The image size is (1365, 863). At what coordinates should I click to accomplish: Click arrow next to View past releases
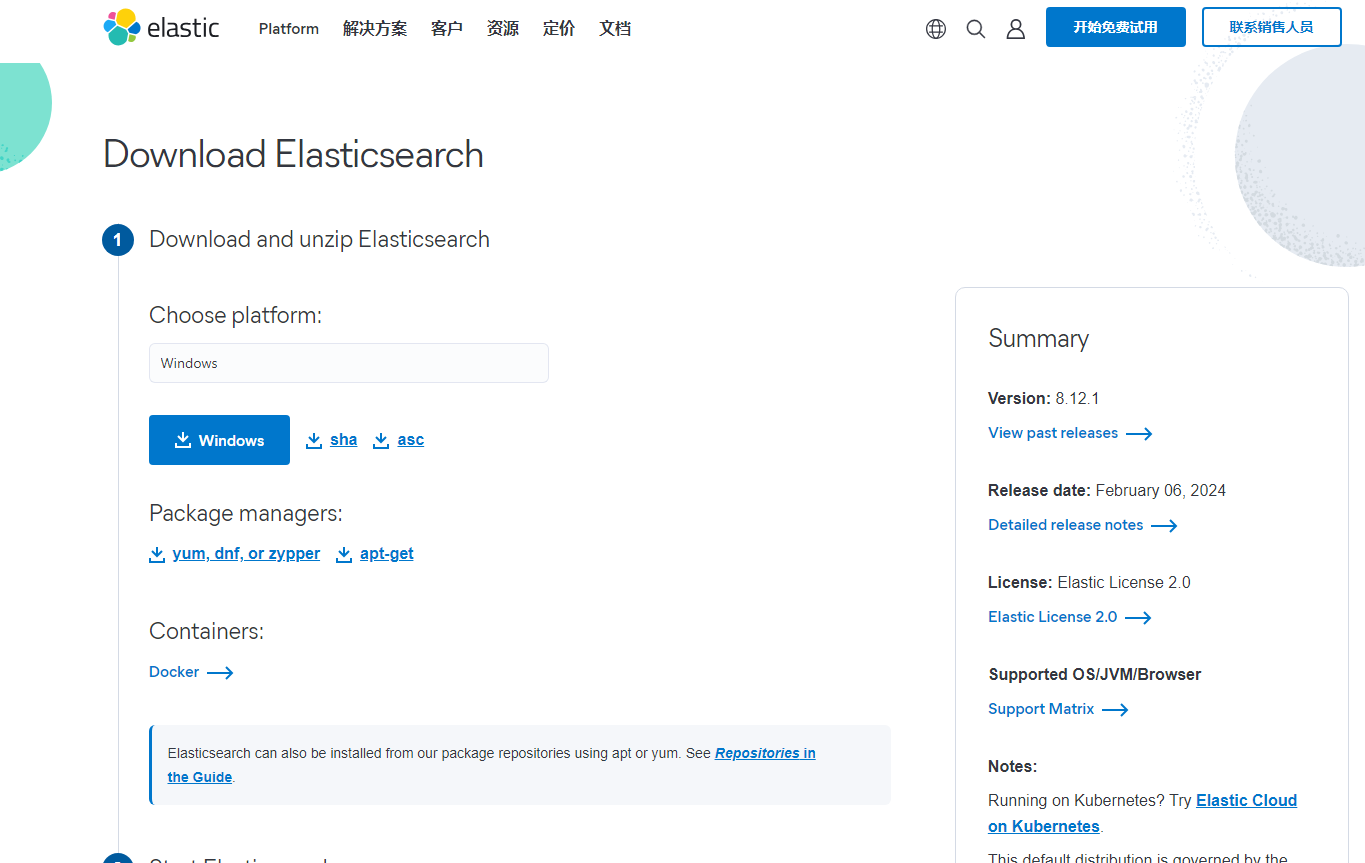point(1139,434)
